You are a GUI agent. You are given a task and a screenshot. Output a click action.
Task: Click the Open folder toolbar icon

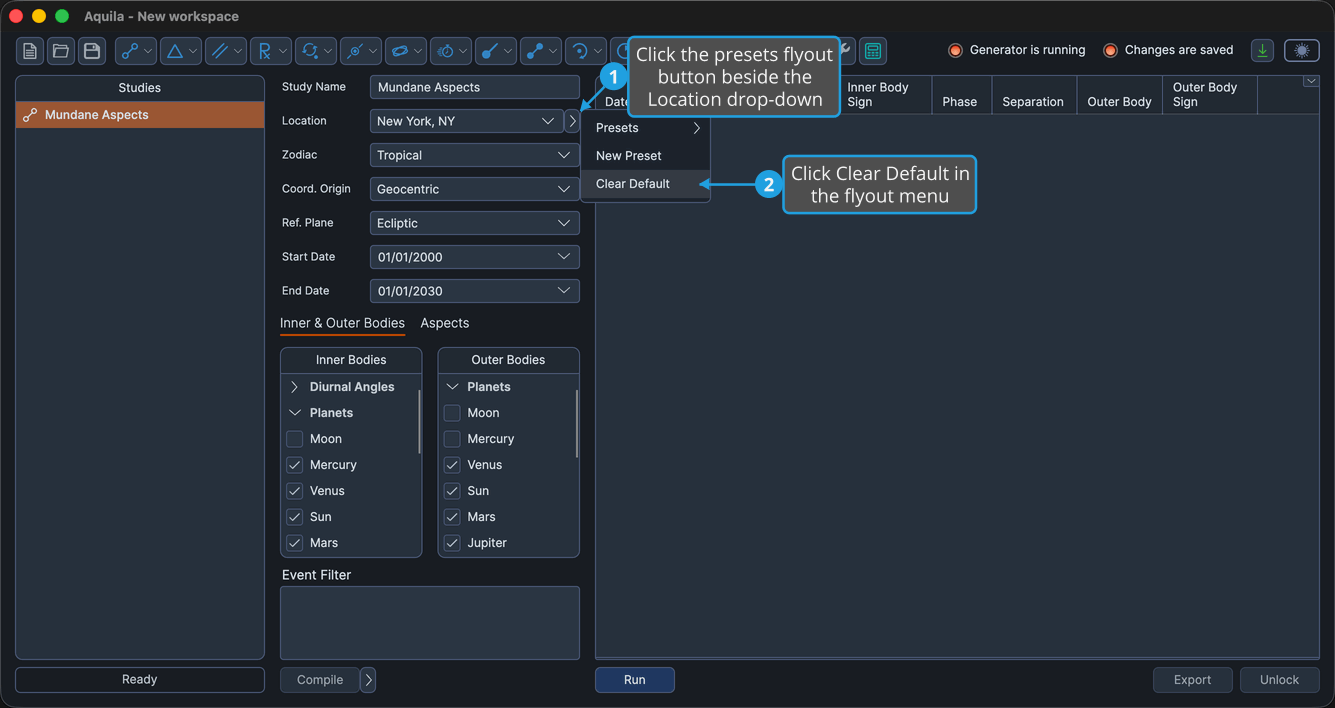pos(61,51)
